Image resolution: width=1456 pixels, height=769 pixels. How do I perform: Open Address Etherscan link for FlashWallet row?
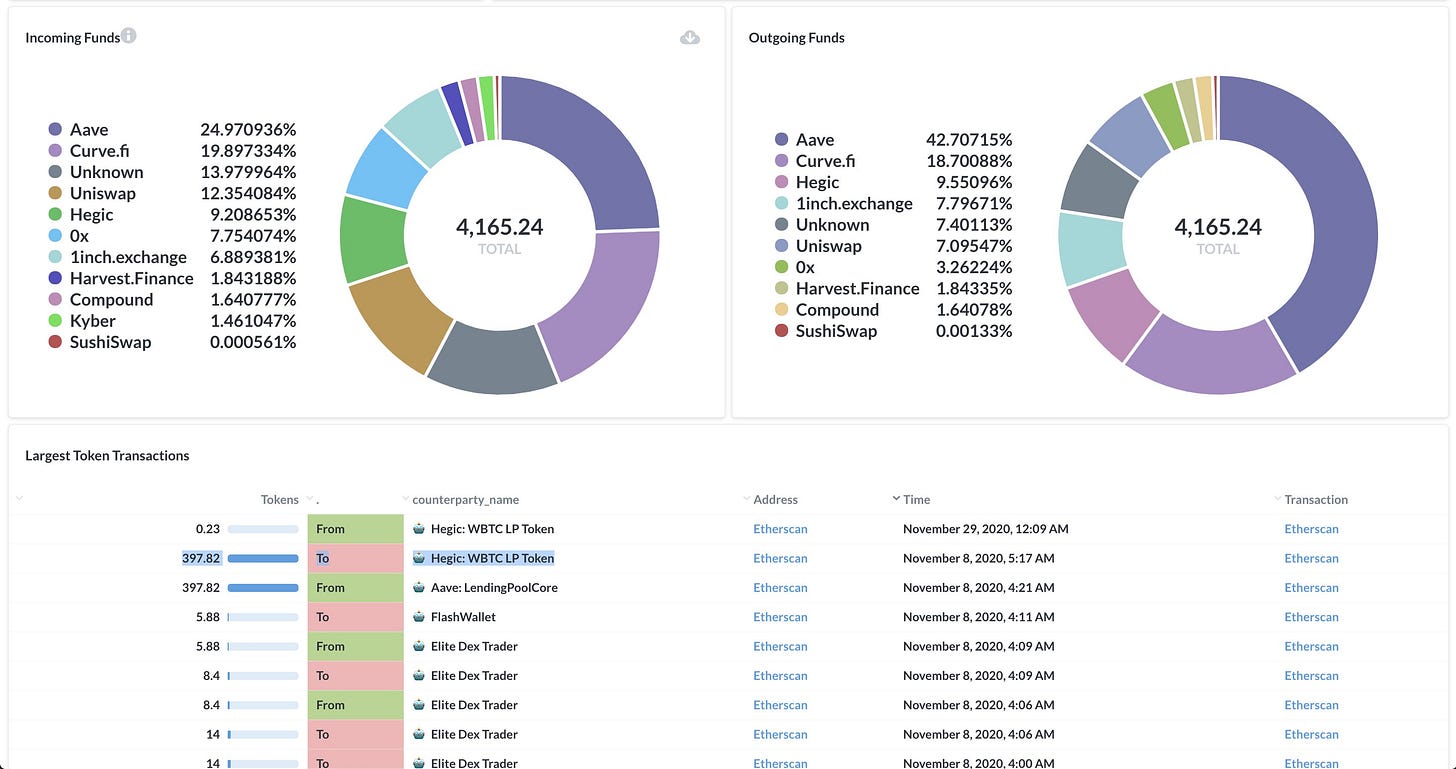(x=780, y=617)
